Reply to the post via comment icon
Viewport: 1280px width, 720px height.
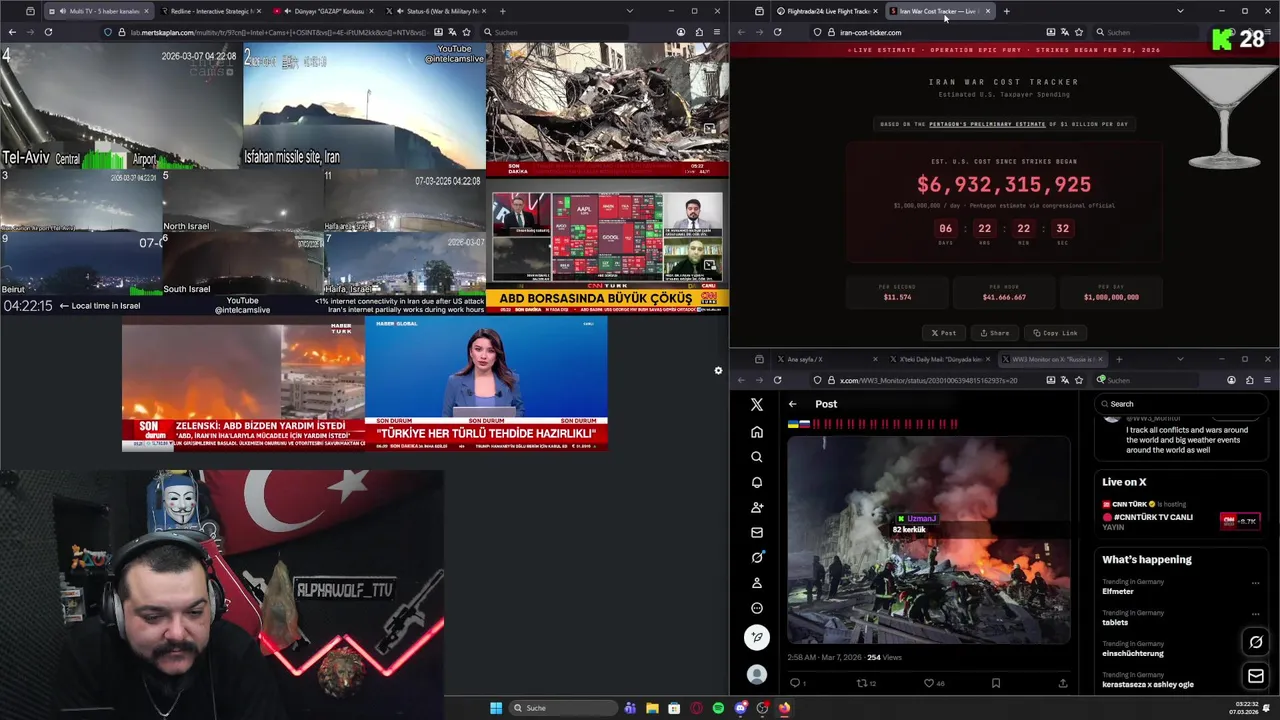(x=796, y=683)
